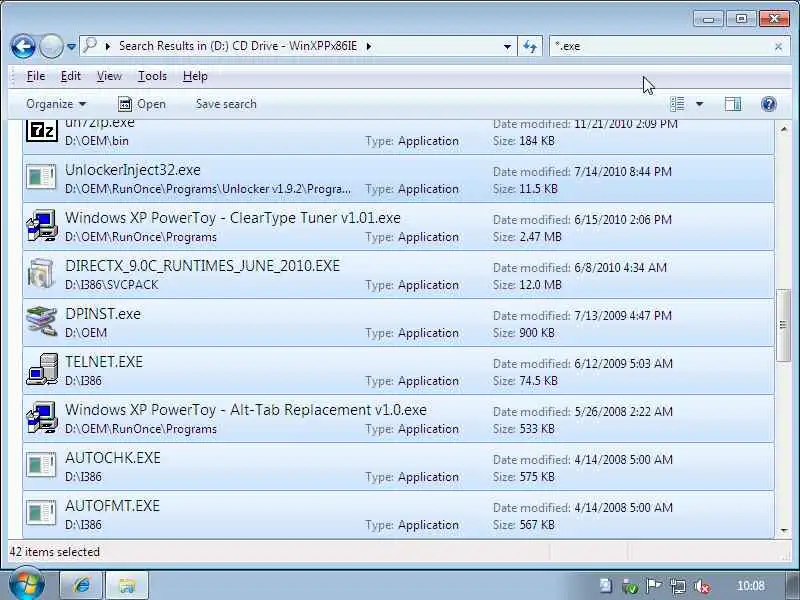Launch Internet Explorer from taskbar
The width and height of the screenshot is (800, 600).
pyautogui.click(x=81, y=585)
